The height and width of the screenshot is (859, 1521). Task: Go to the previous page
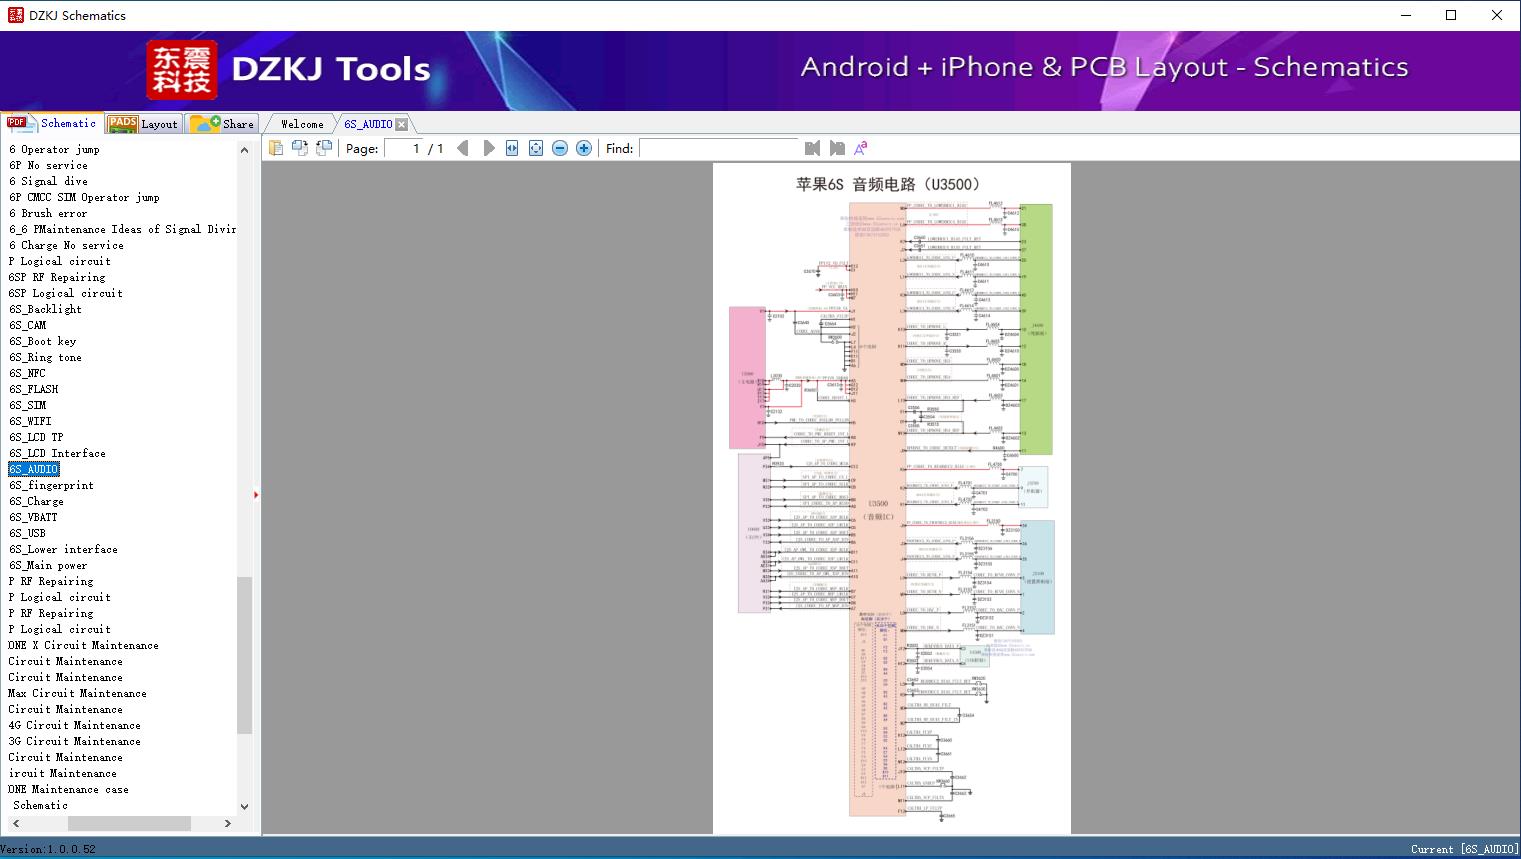(463, 148)
